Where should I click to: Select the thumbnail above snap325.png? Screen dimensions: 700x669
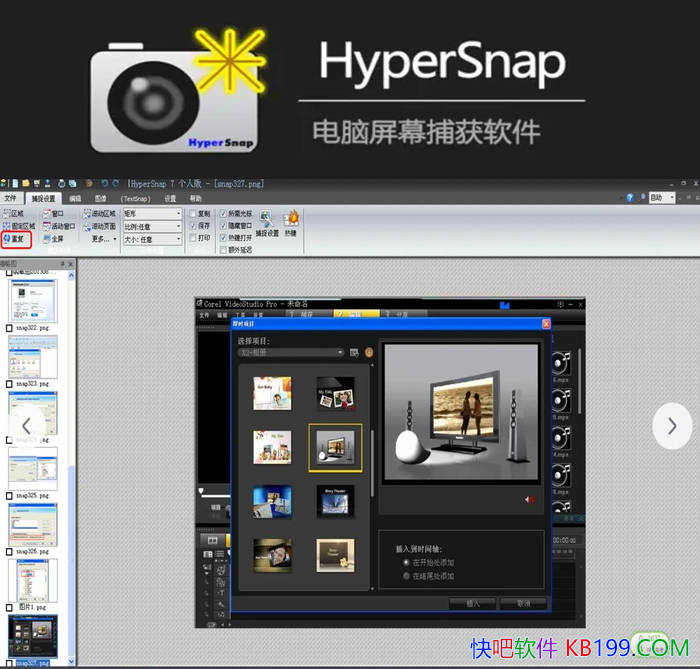[33, 468]
